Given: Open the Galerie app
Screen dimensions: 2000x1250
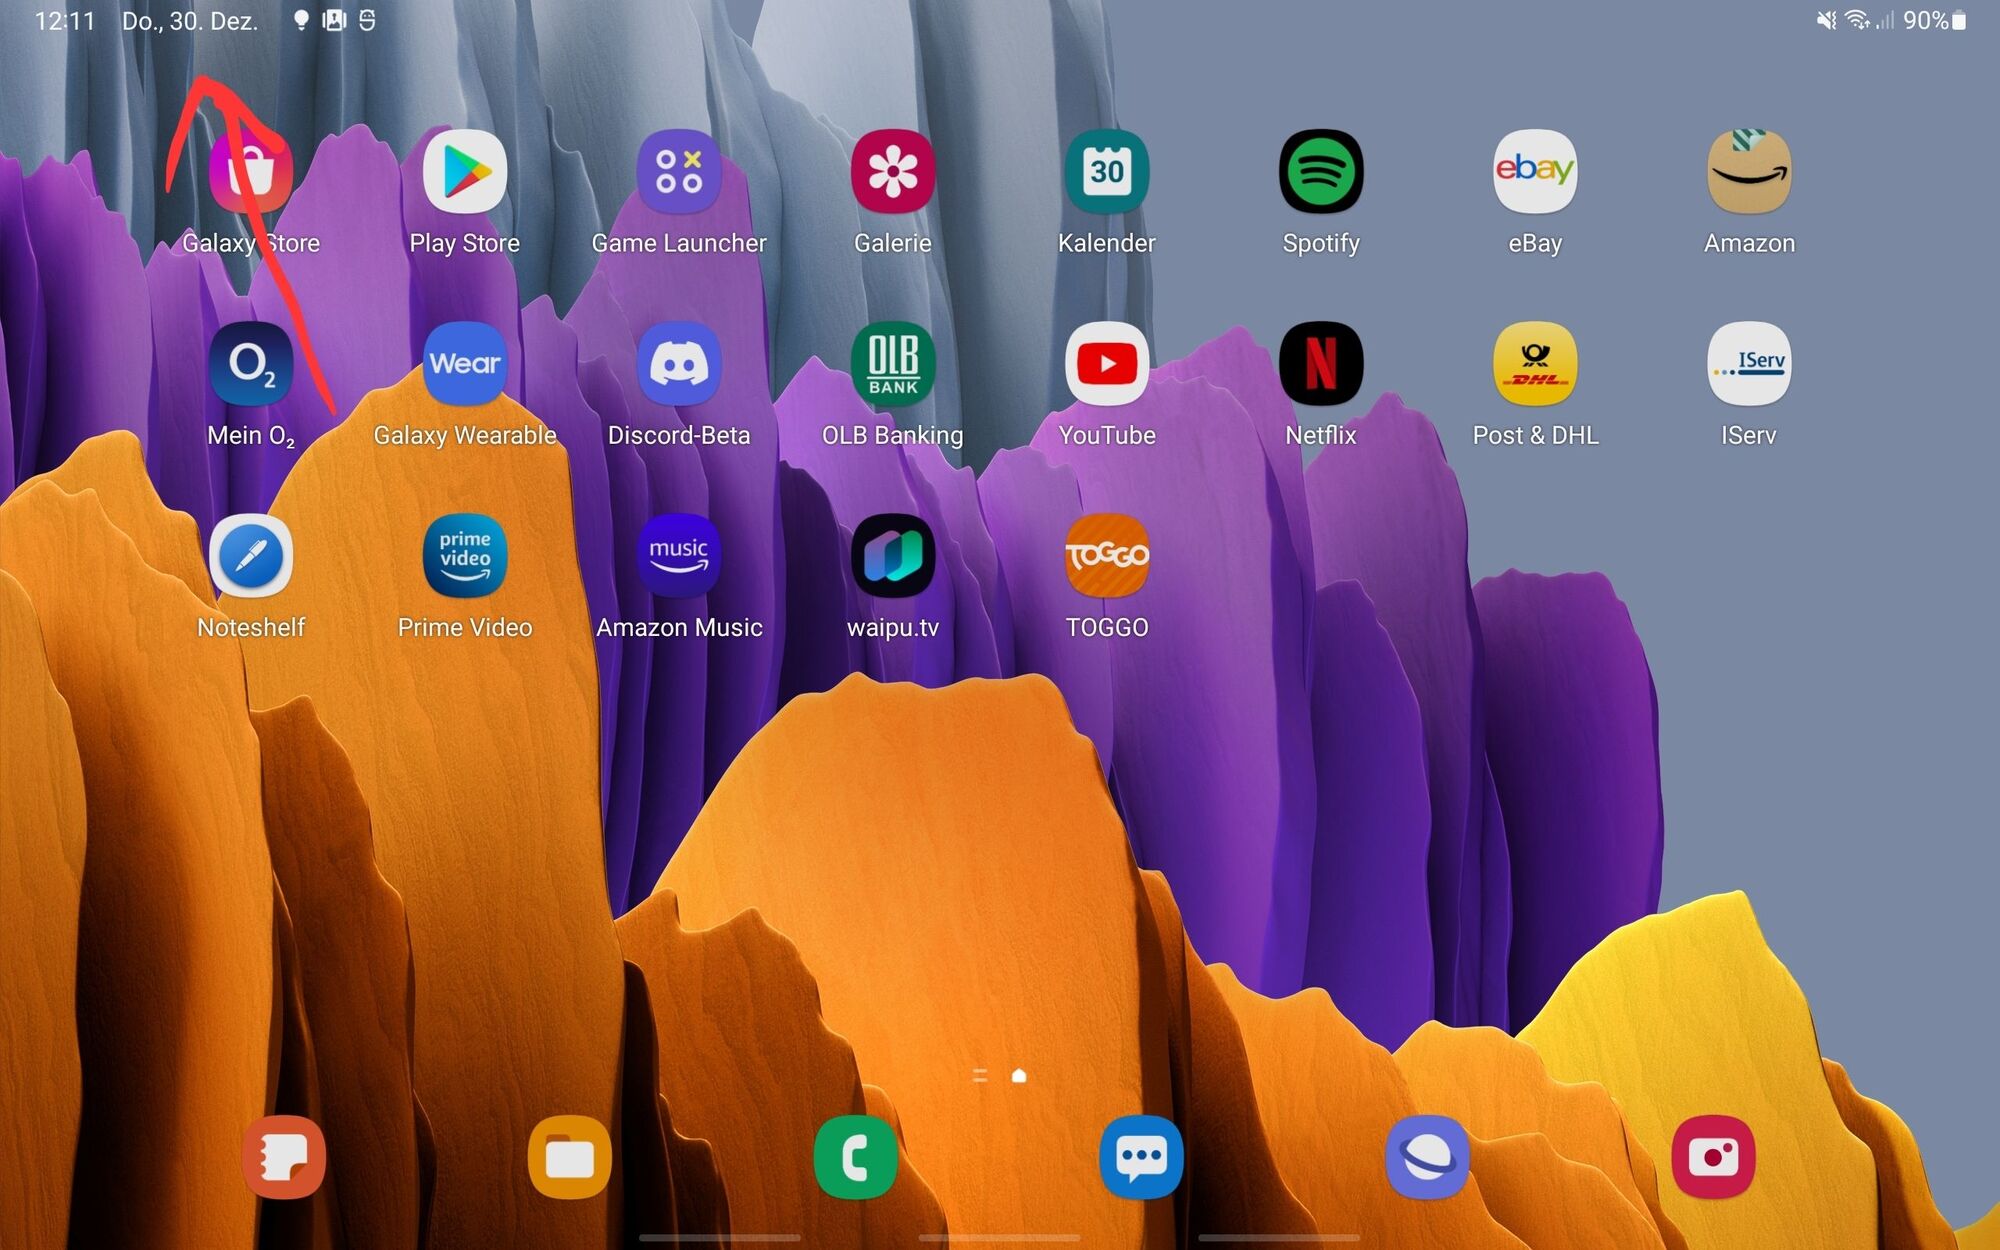Looking at the screenshot, I should [893, 172].
